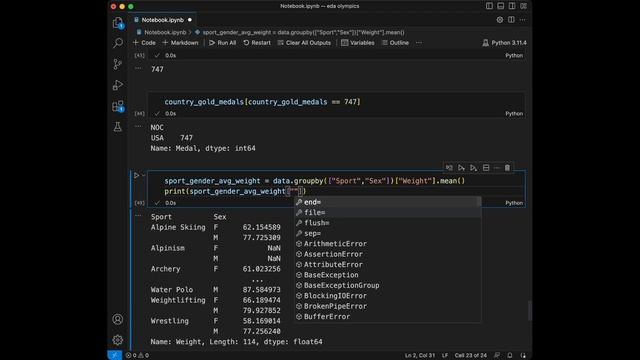This screenshot has width=640, height=360.
Task: Add a new Markdown cell
Action: point(180,42)
